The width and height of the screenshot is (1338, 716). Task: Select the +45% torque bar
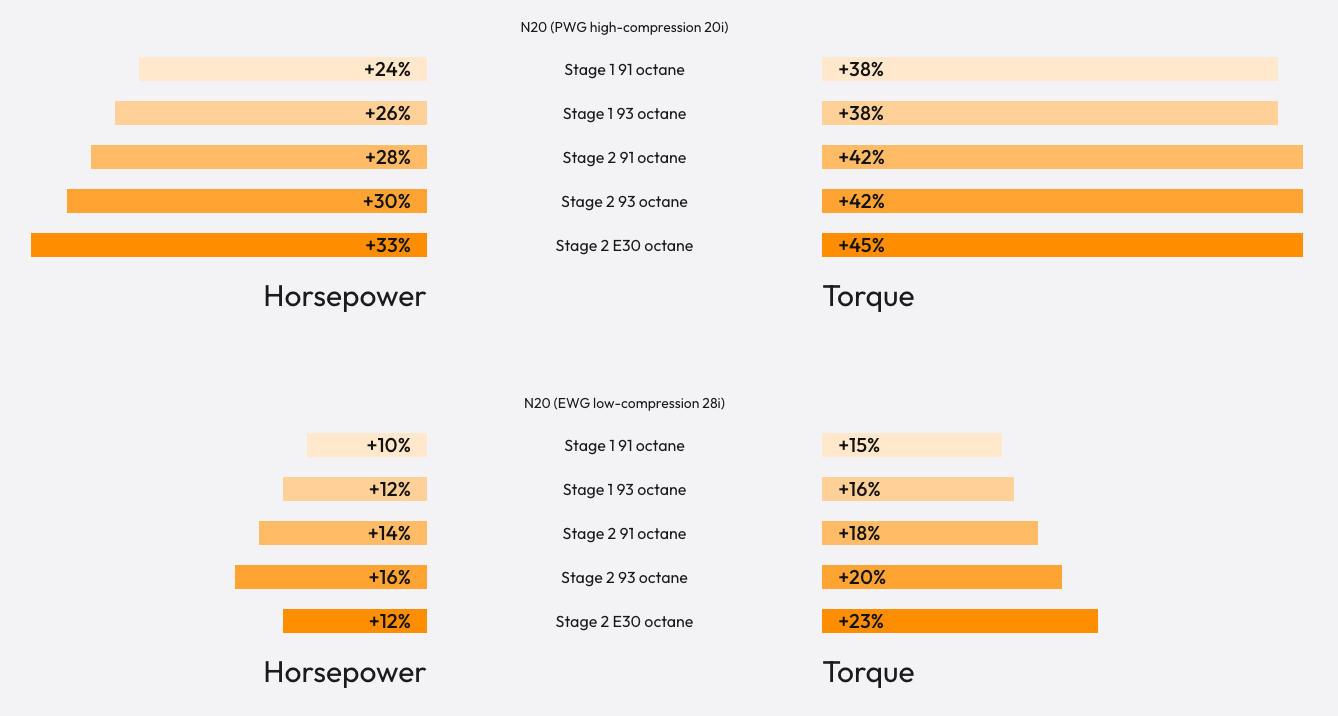(1062, 245)
